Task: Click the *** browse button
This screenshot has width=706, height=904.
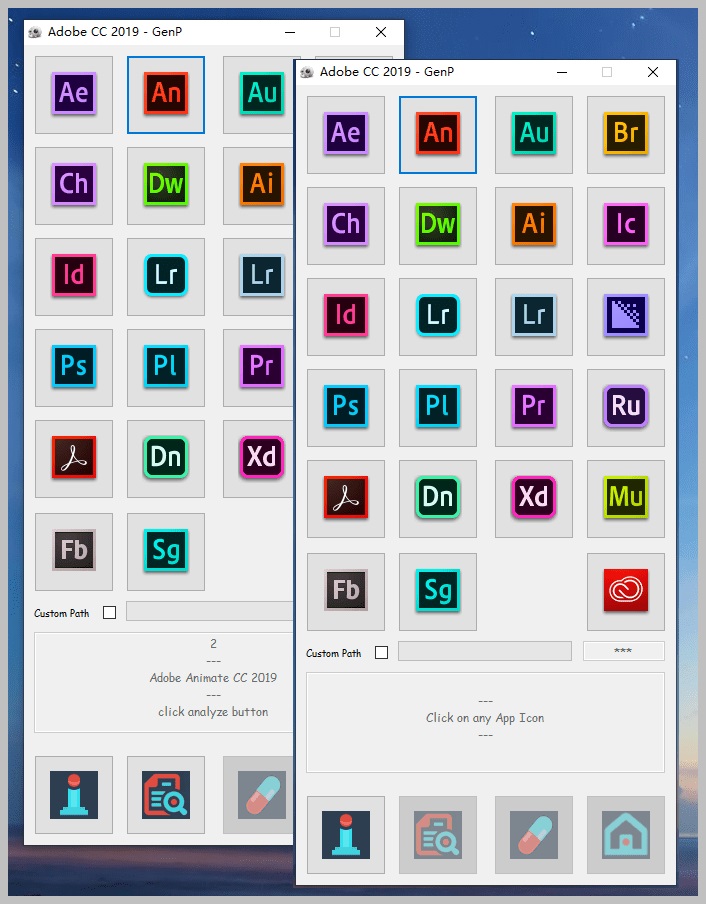Action: [x=624, y=651]
